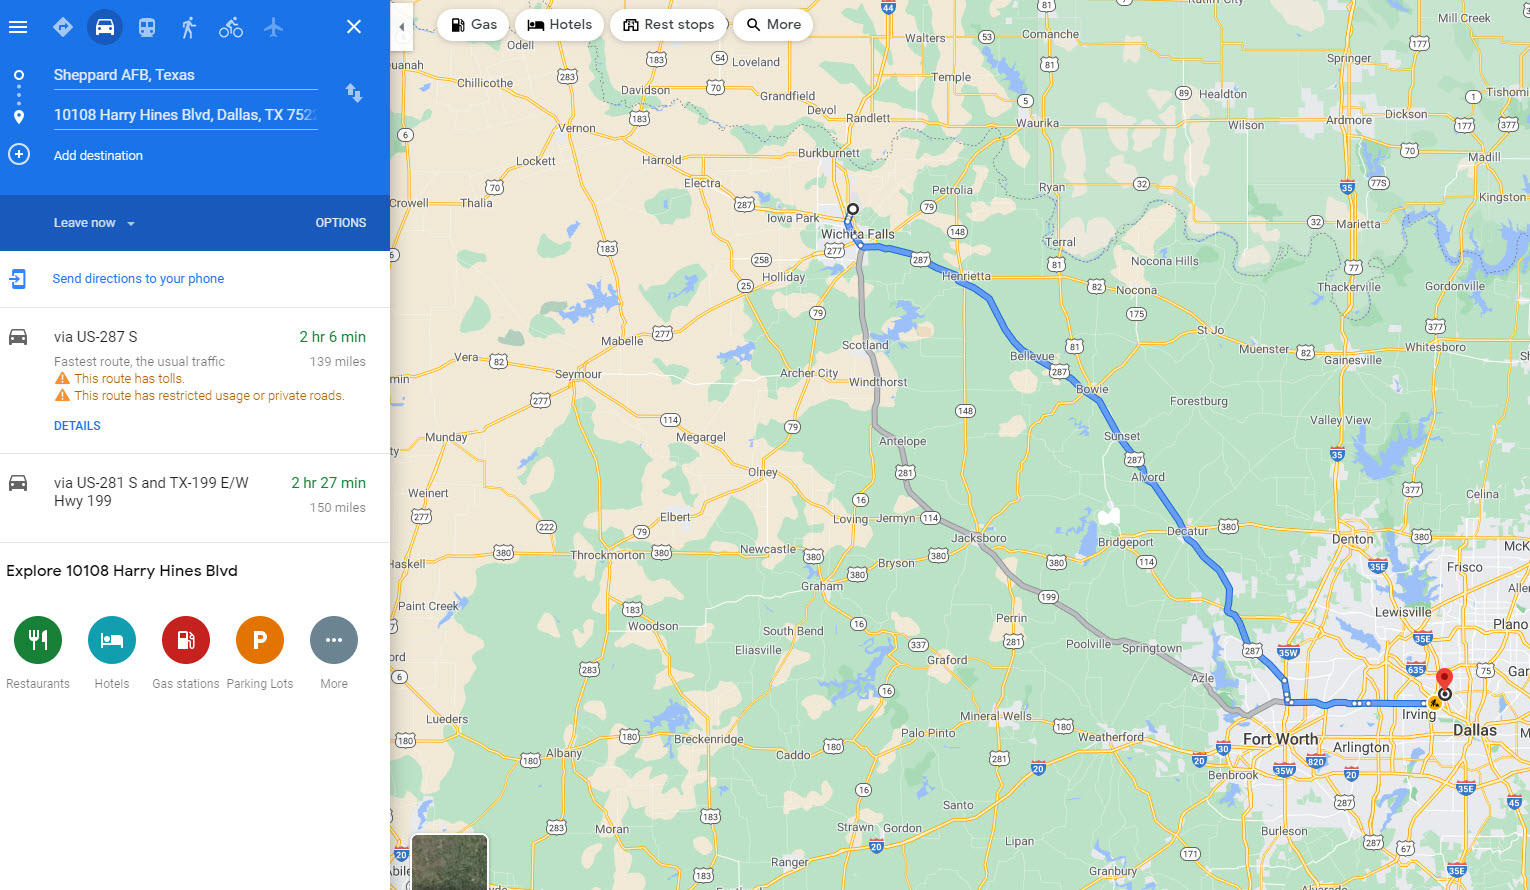The image size is (1530, 890).
Task: Click the Add destination plus icon
Action: click(19, 154)
